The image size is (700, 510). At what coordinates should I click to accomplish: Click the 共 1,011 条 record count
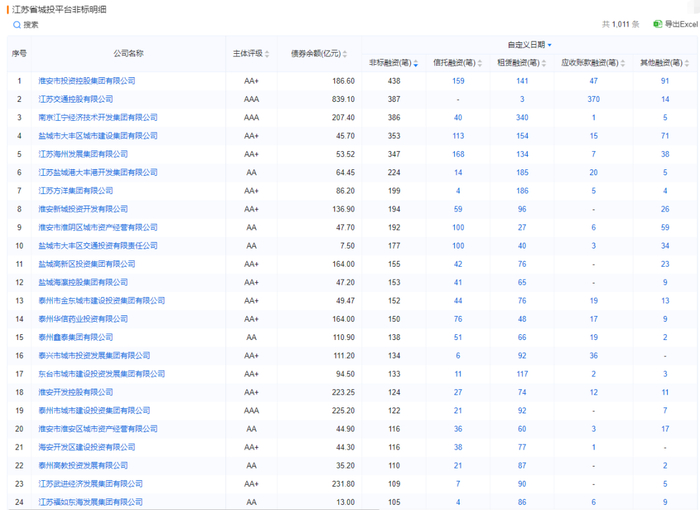(x=620, y=25)
